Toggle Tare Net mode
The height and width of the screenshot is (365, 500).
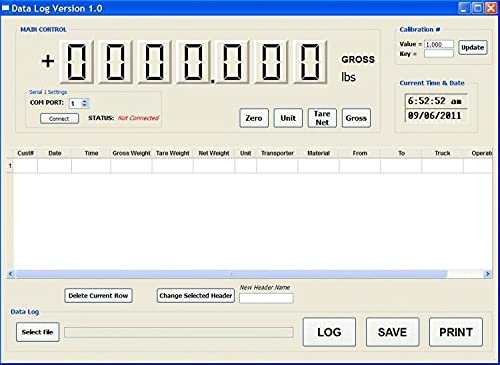pyautogui.click(x=322, y=118)
